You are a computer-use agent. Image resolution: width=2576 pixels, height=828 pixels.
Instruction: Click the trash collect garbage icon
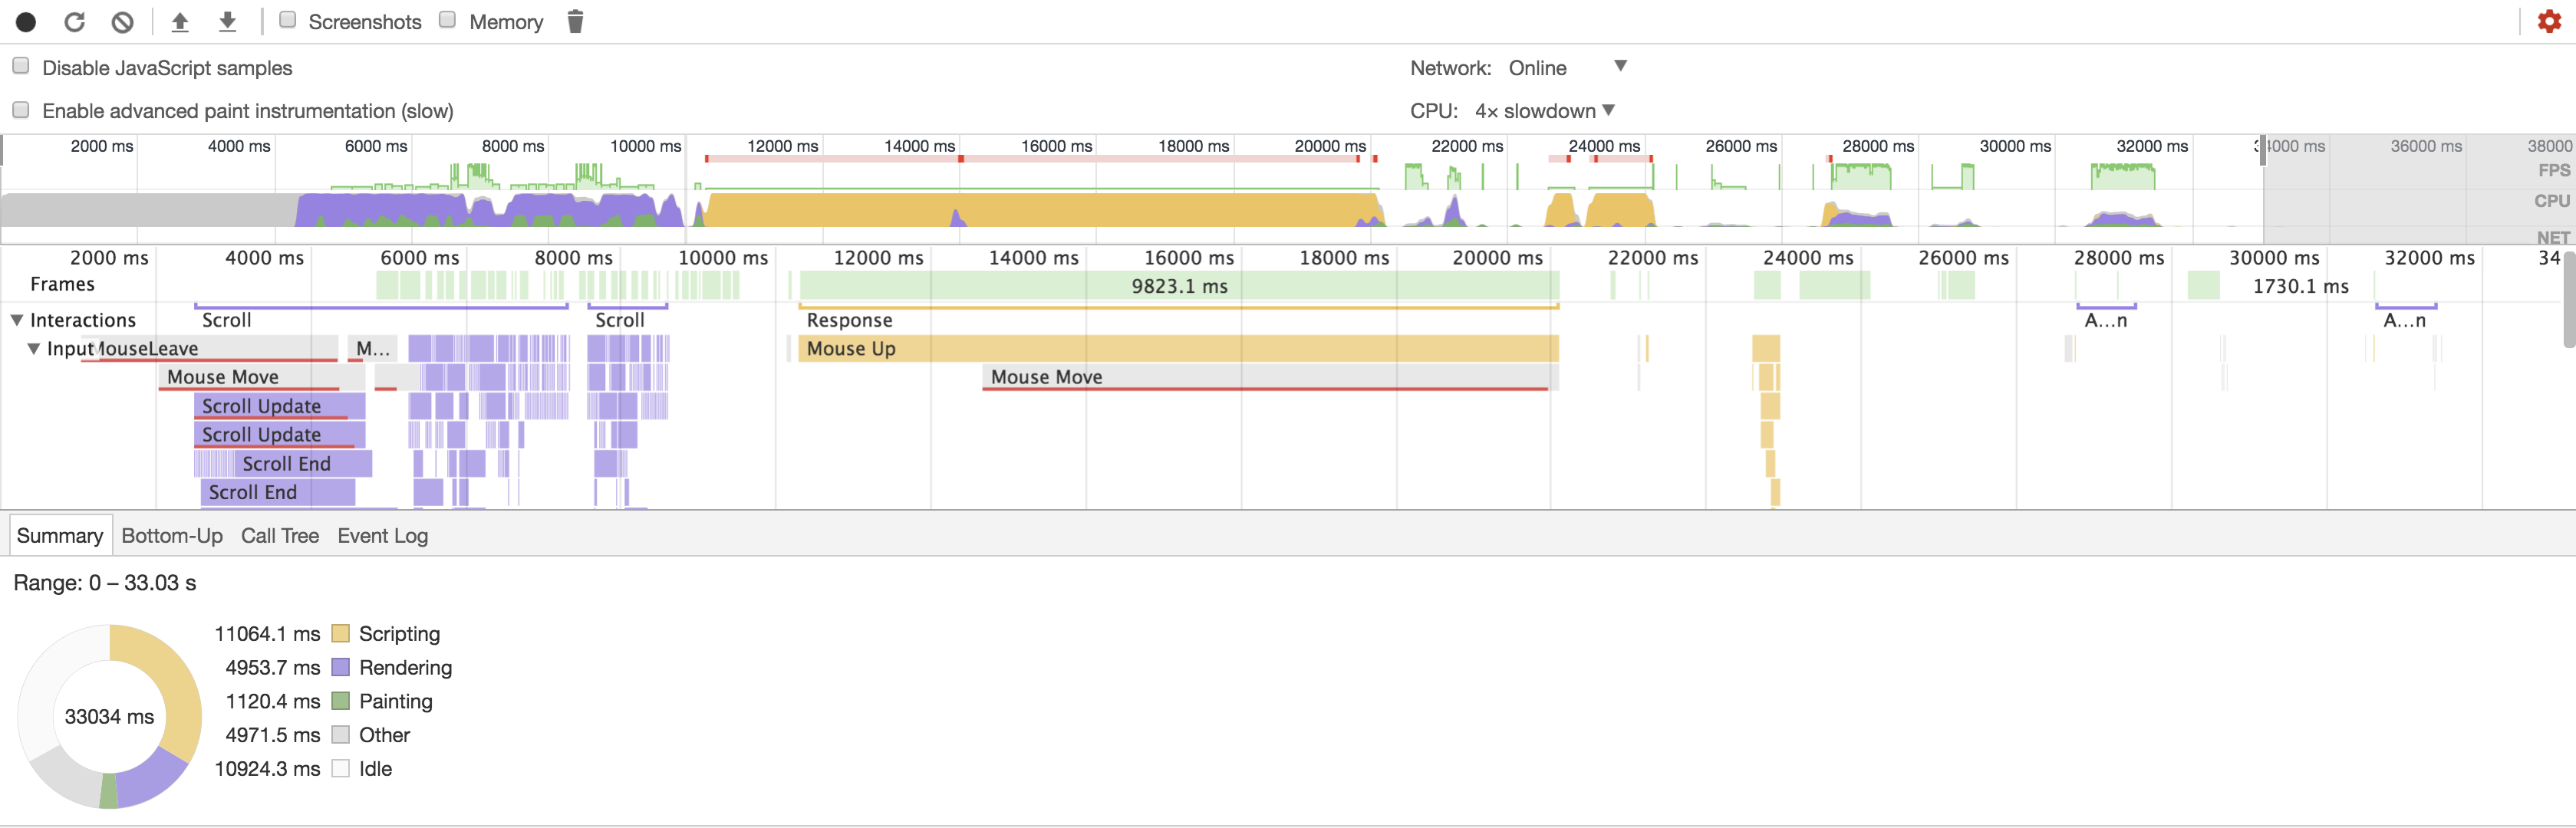point(575,22)
